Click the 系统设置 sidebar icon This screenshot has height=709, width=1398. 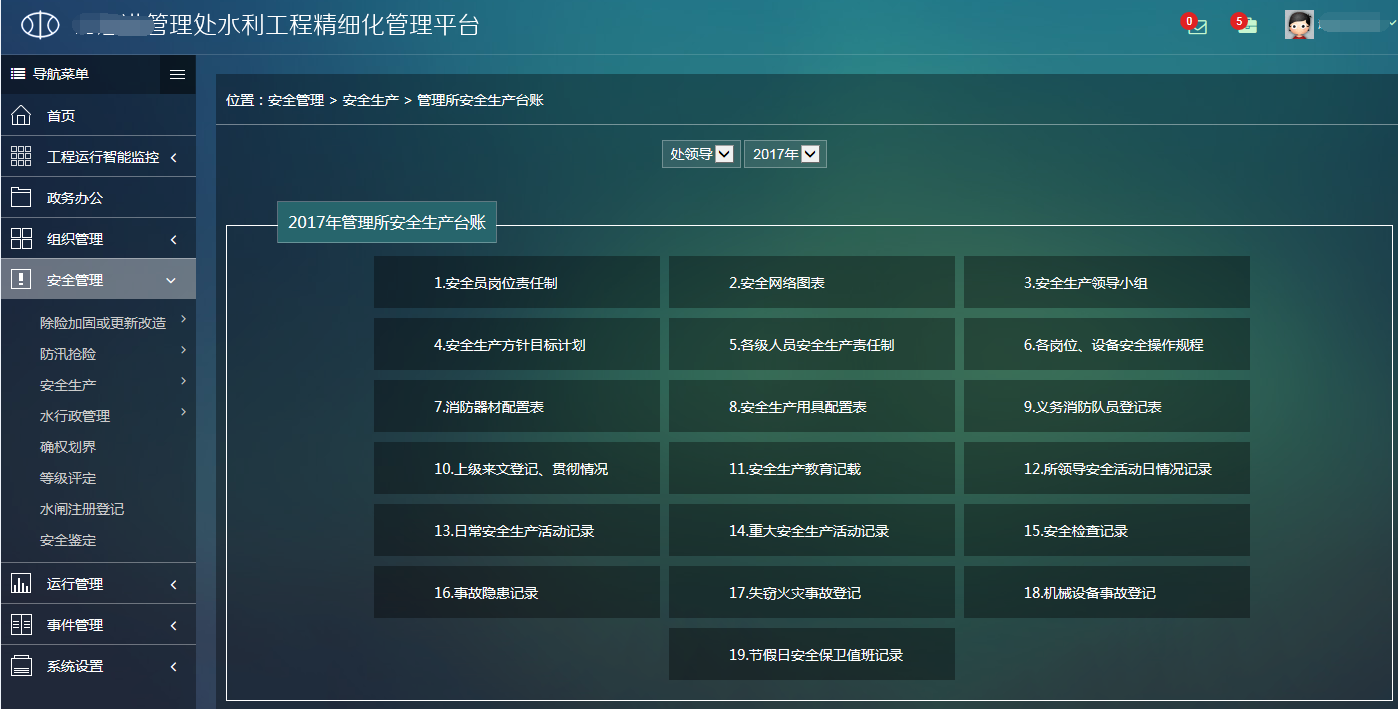click(21, 666)
